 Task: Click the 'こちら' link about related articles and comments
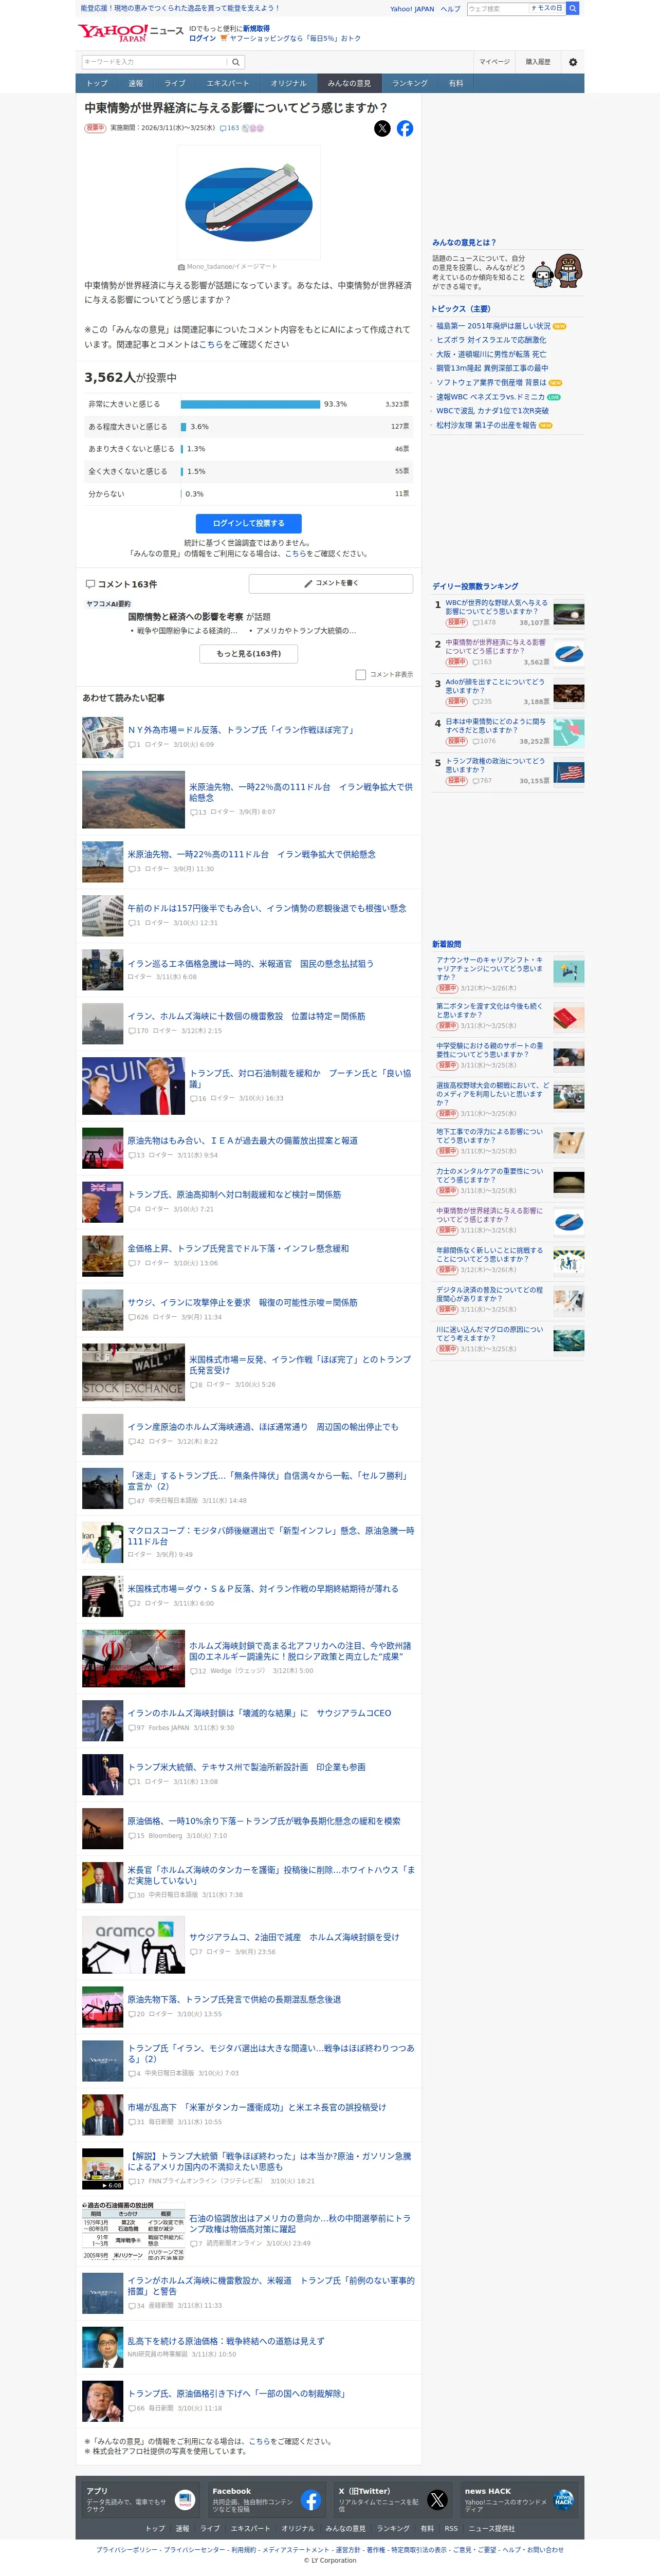pyautogui.click(x=211, y=344)
